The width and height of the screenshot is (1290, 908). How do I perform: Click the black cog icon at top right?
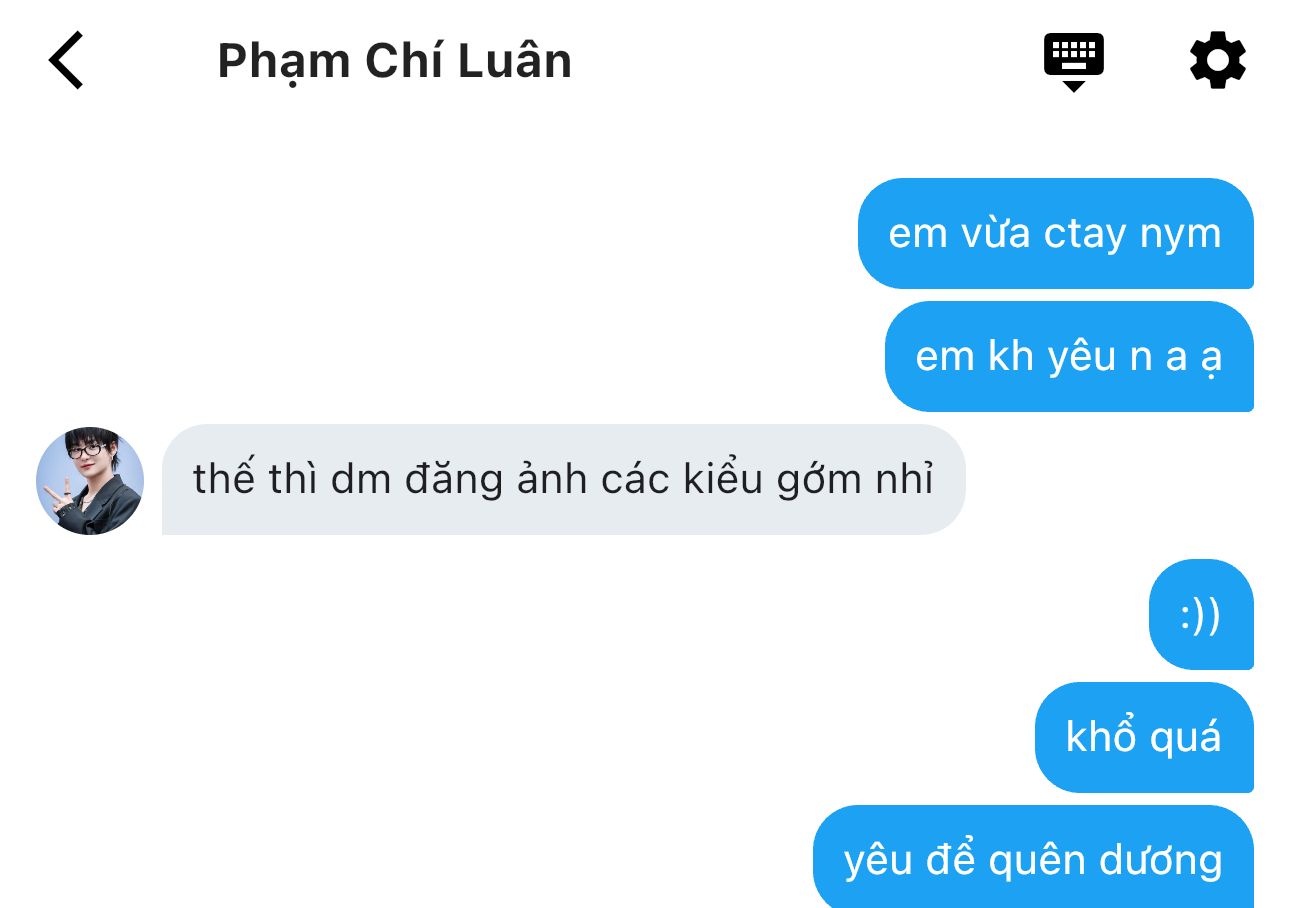click(1218, 60)
